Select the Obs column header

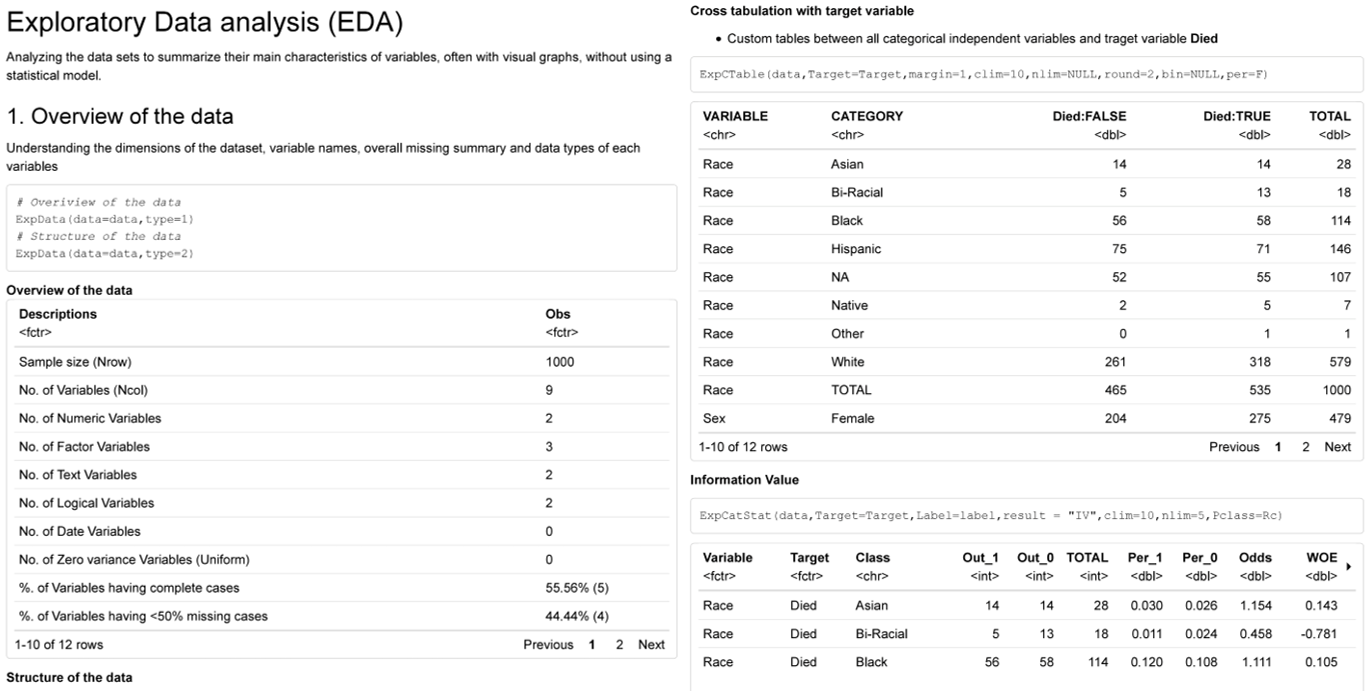click(x=558, y=314)
